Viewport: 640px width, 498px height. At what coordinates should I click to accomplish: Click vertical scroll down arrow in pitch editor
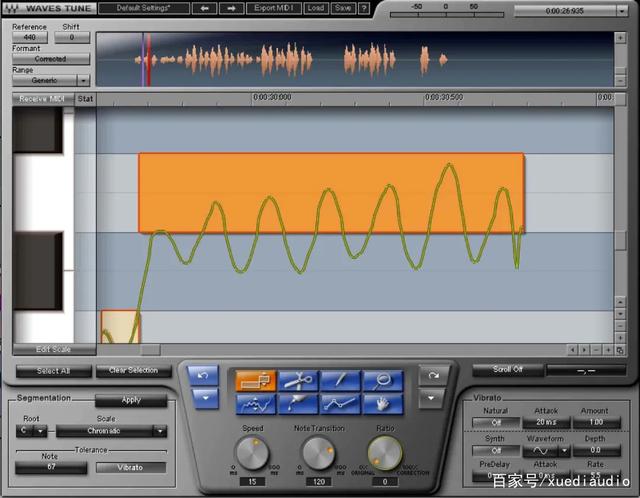point(620,314)
